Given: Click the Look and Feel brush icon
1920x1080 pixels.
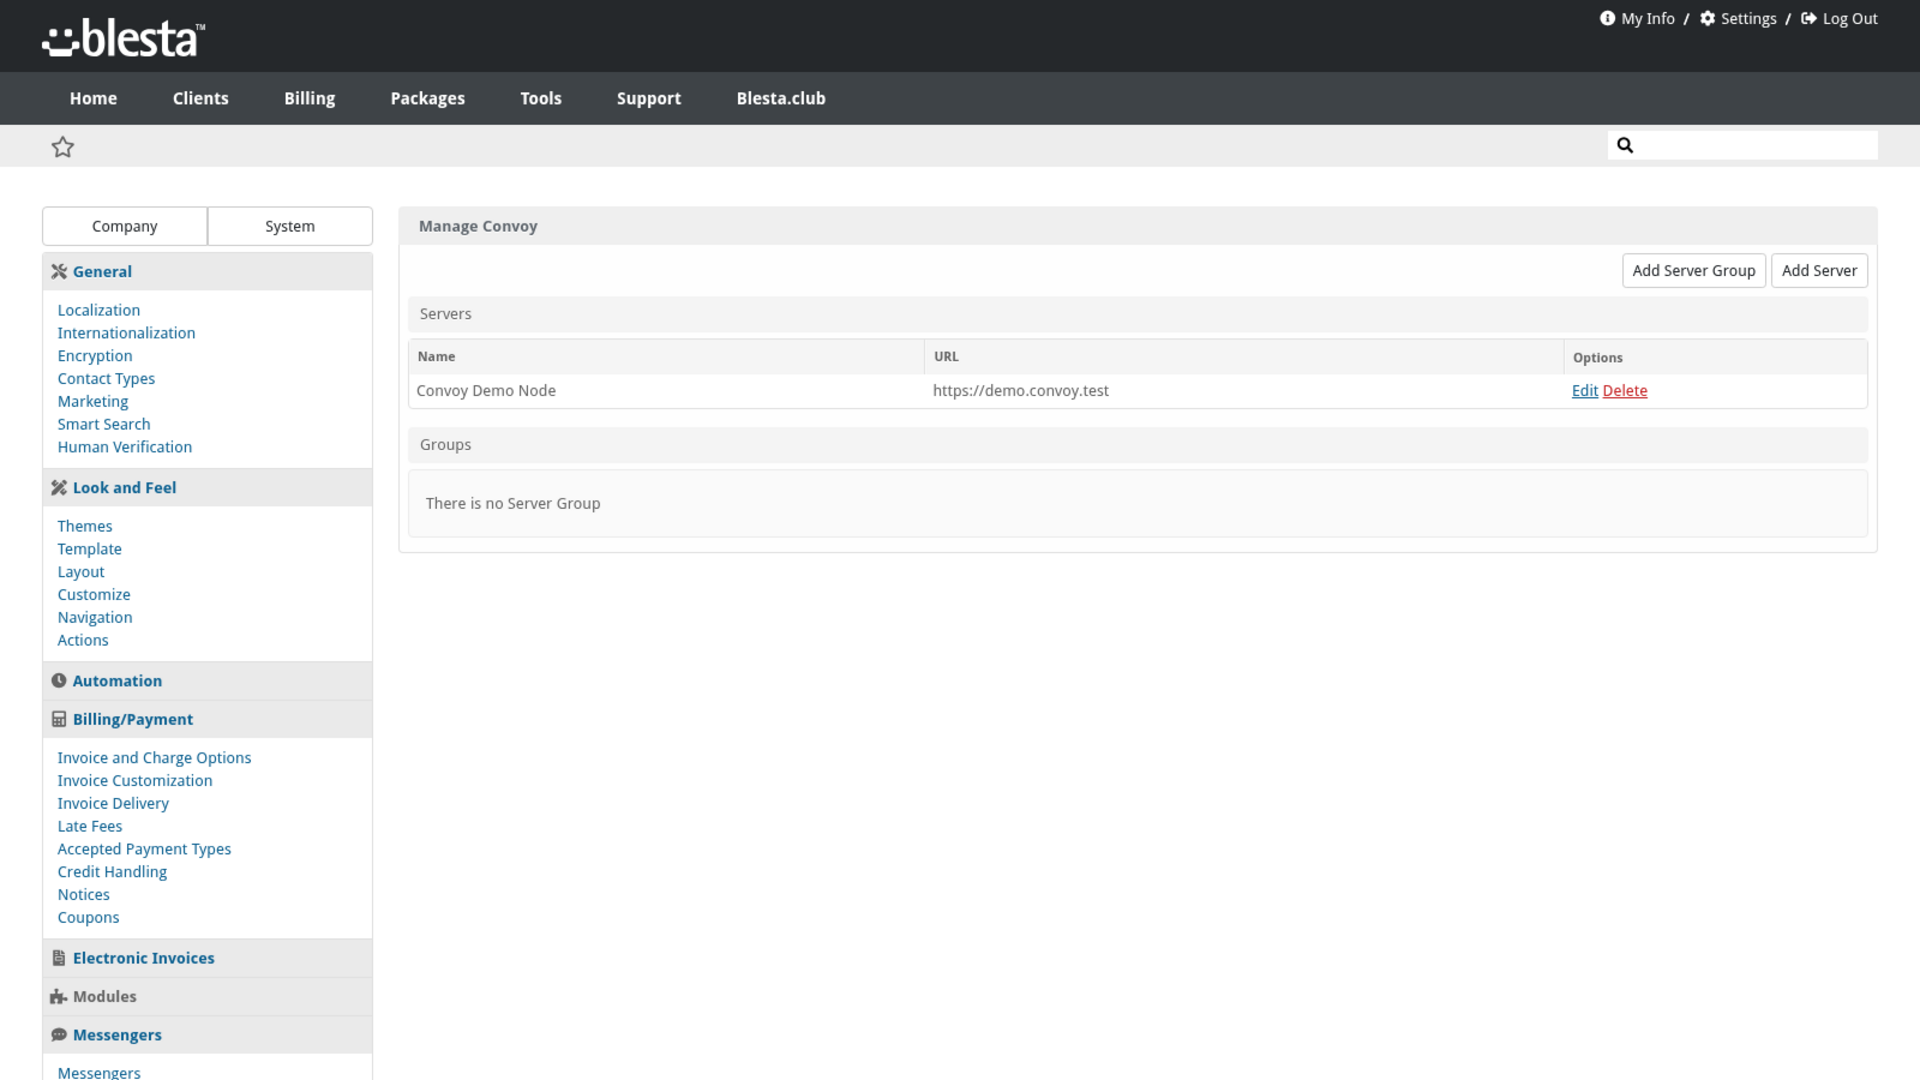Looking at the screenshot, I should 59,488.
